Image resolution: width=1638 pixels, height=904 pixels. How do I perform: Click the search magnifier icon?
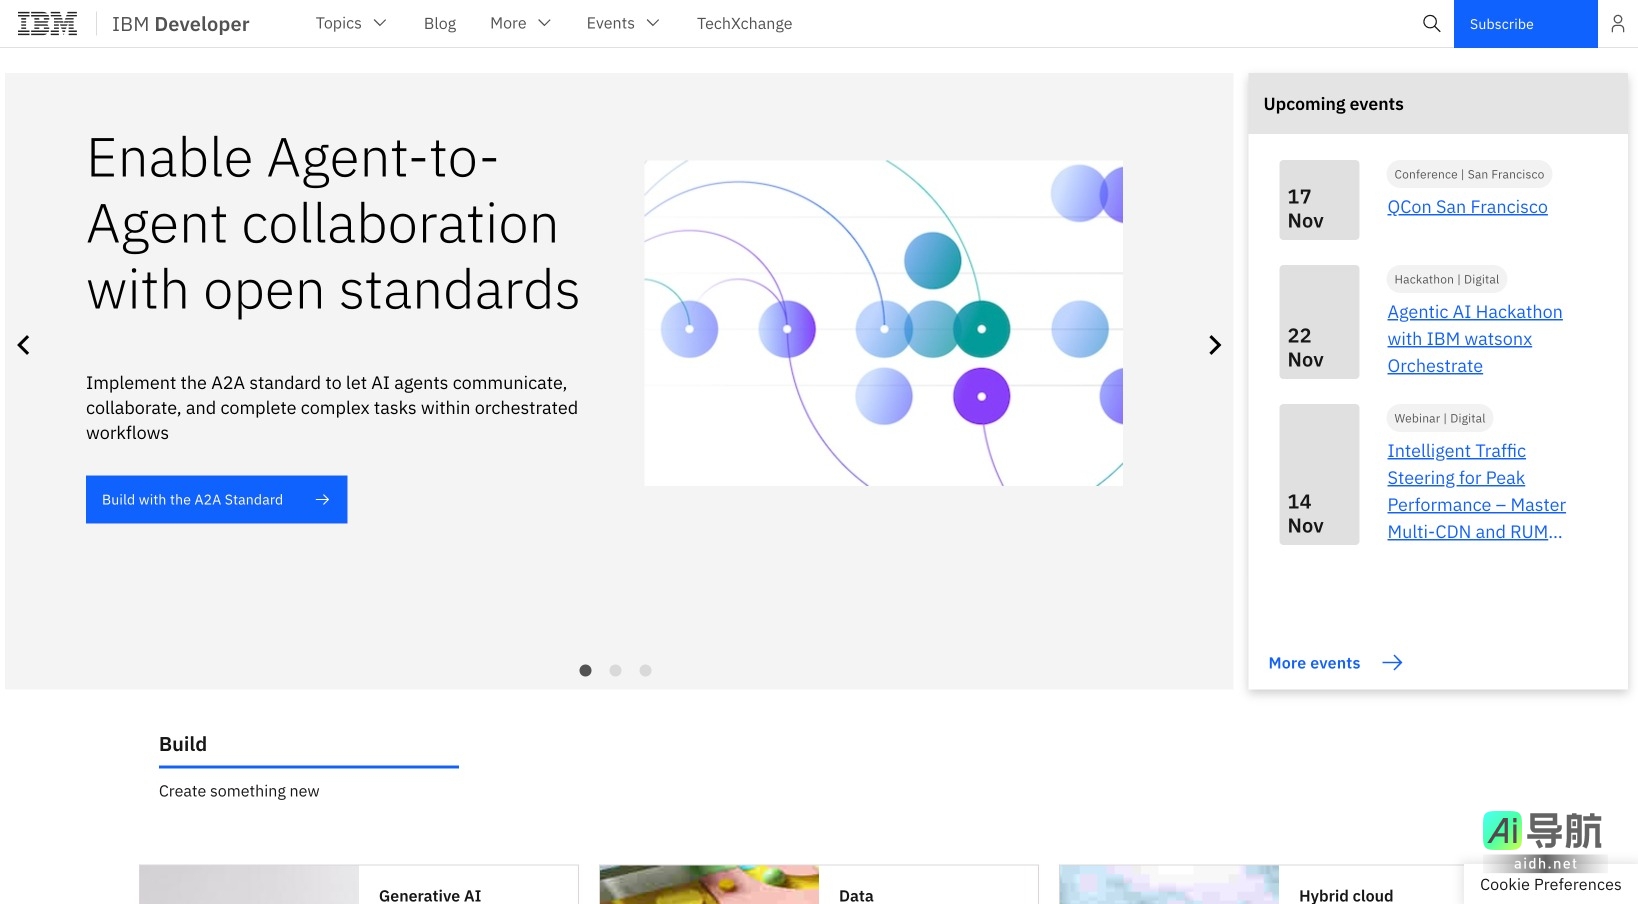[x=1431, y=23]
